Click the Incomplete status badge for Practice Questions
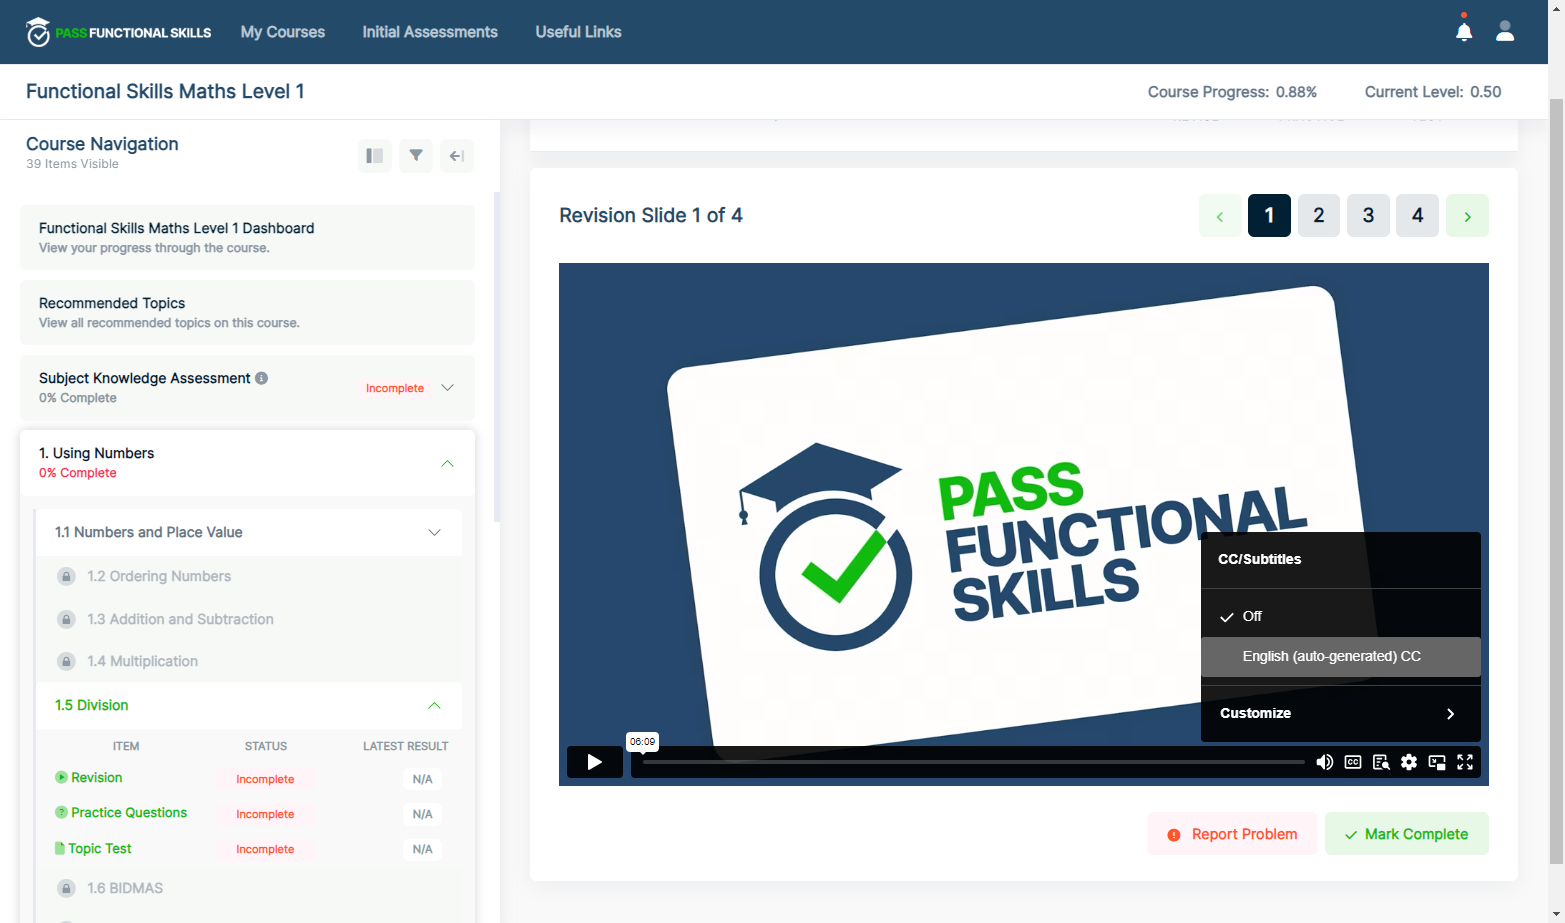This screenshot has height=923, width=1565. (x=265, y=814)
